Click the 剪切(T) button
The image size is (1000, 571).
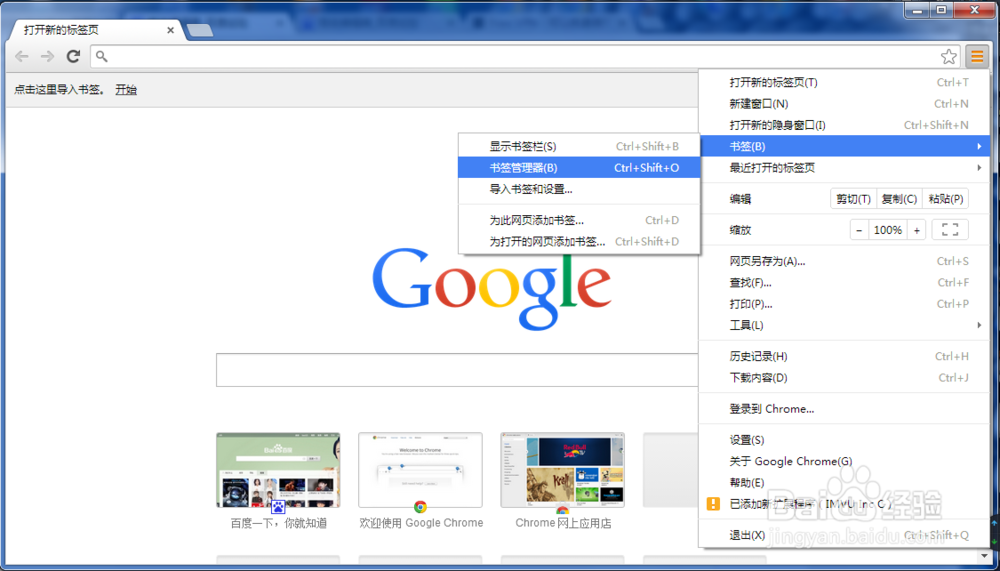(853, 199)
